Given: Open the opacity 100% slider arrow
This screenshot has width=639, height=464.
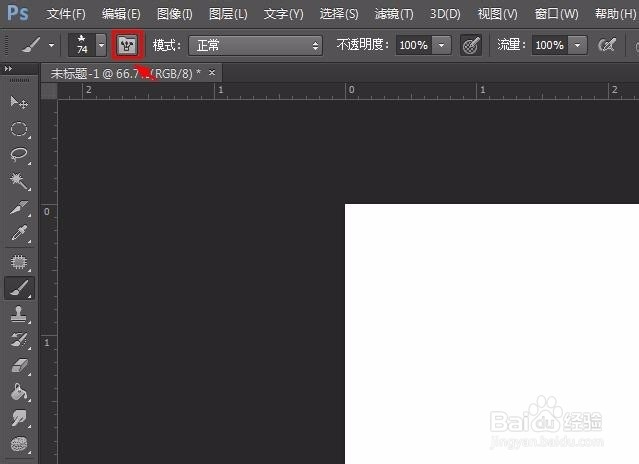Looking at the screenshot, I should (442, 45).
